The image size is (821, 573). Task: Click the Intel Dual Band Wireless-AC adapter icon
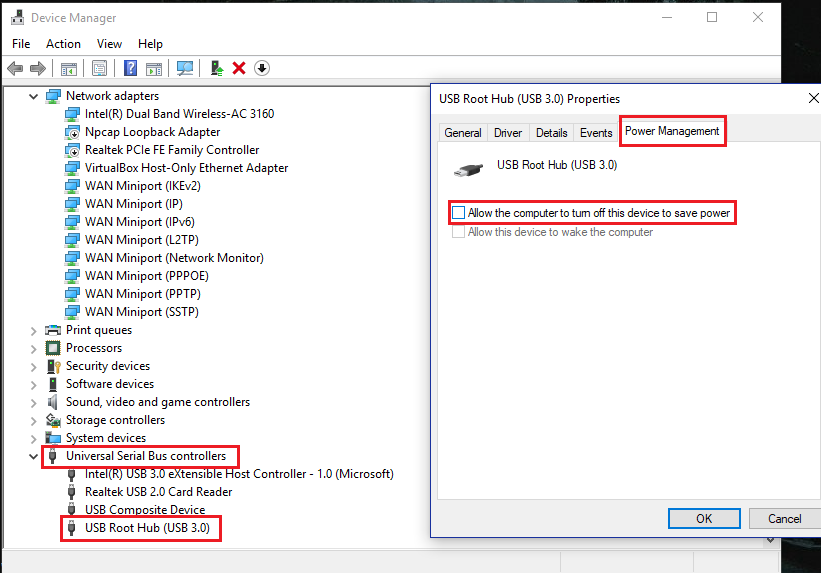click(72, 114)
